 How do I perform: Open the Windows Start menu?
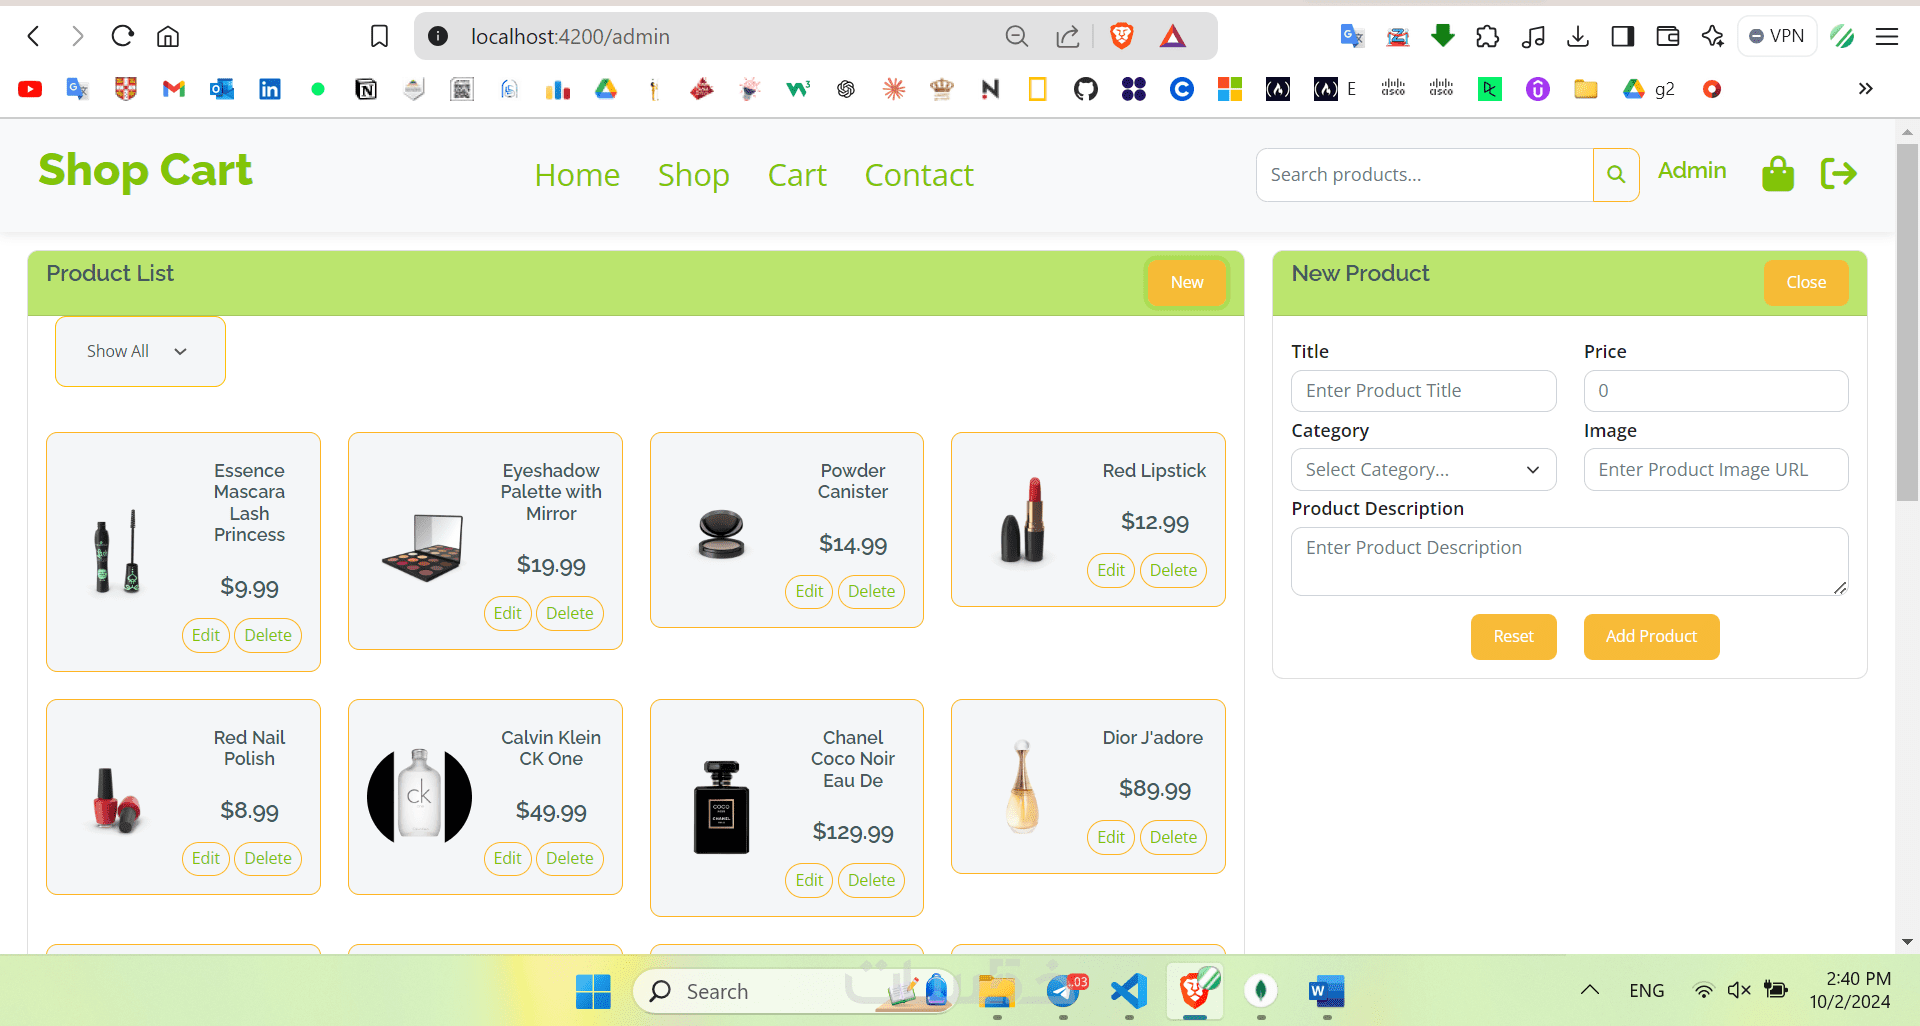coord(593,991)
